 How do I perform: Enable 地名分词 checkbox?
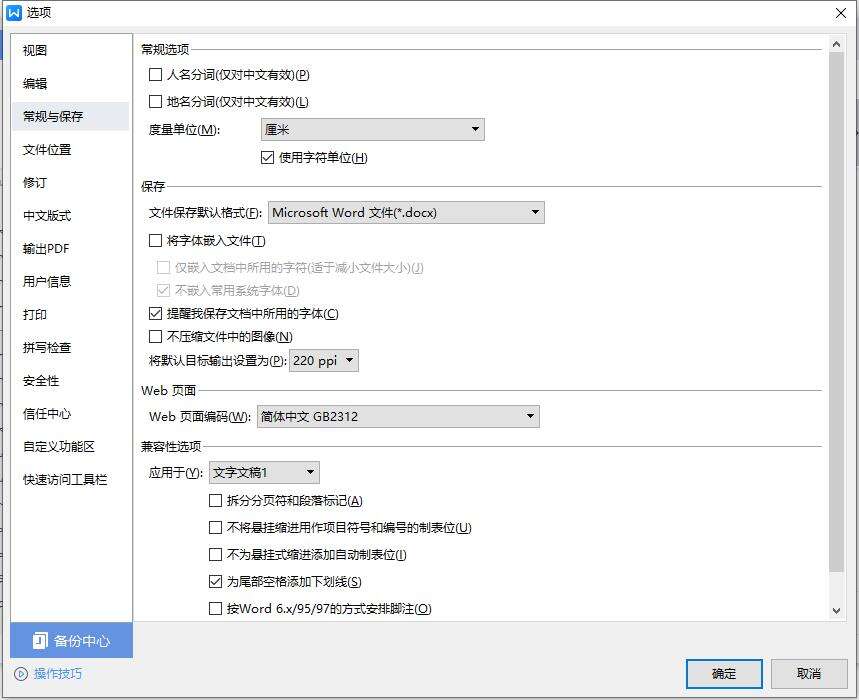(156, 101)
